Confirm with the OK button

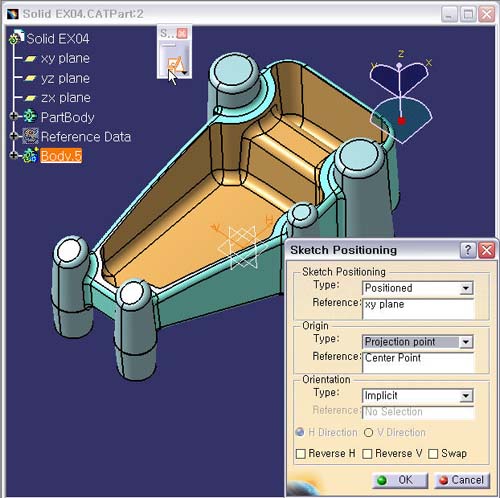pyautogui.click(x=400, y=480)
